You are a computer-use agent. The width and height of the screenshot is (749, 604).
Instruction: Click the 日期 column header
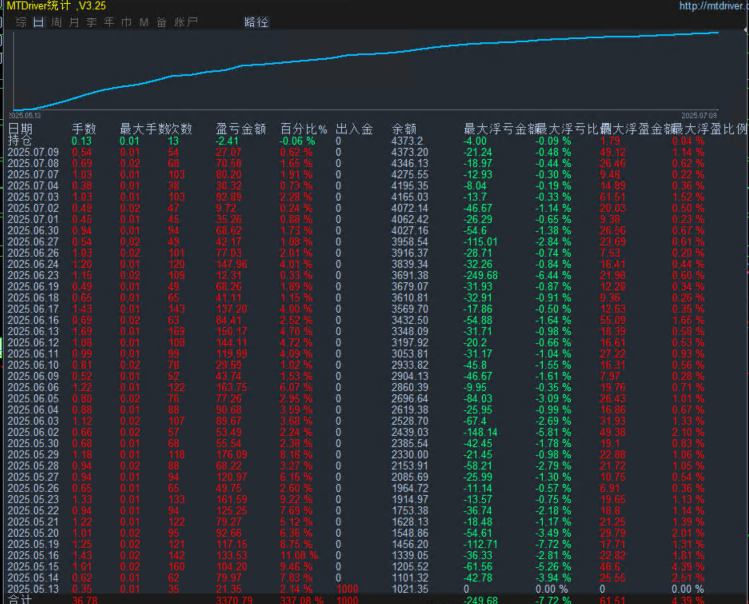[x=20, y=129]
